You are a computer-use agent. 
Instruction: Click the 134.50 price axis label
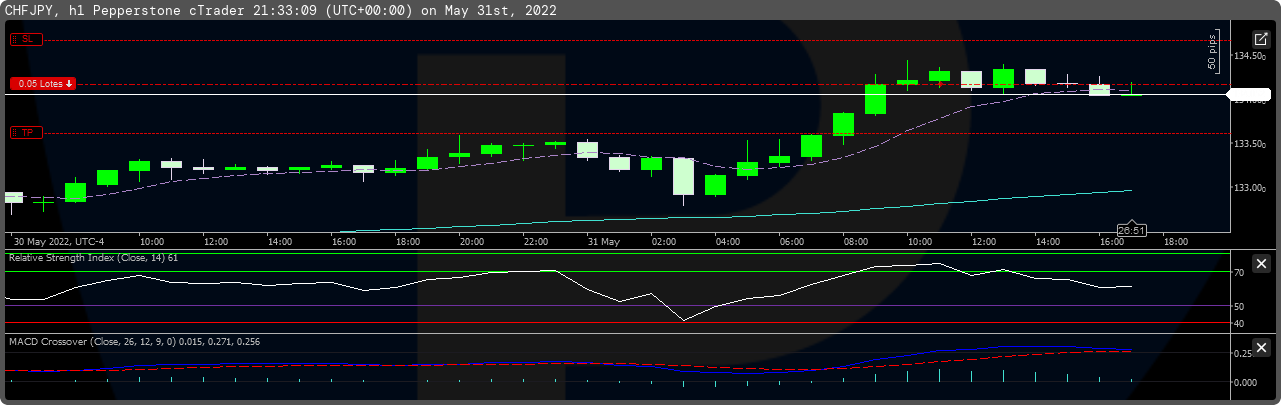[1250, 56]
